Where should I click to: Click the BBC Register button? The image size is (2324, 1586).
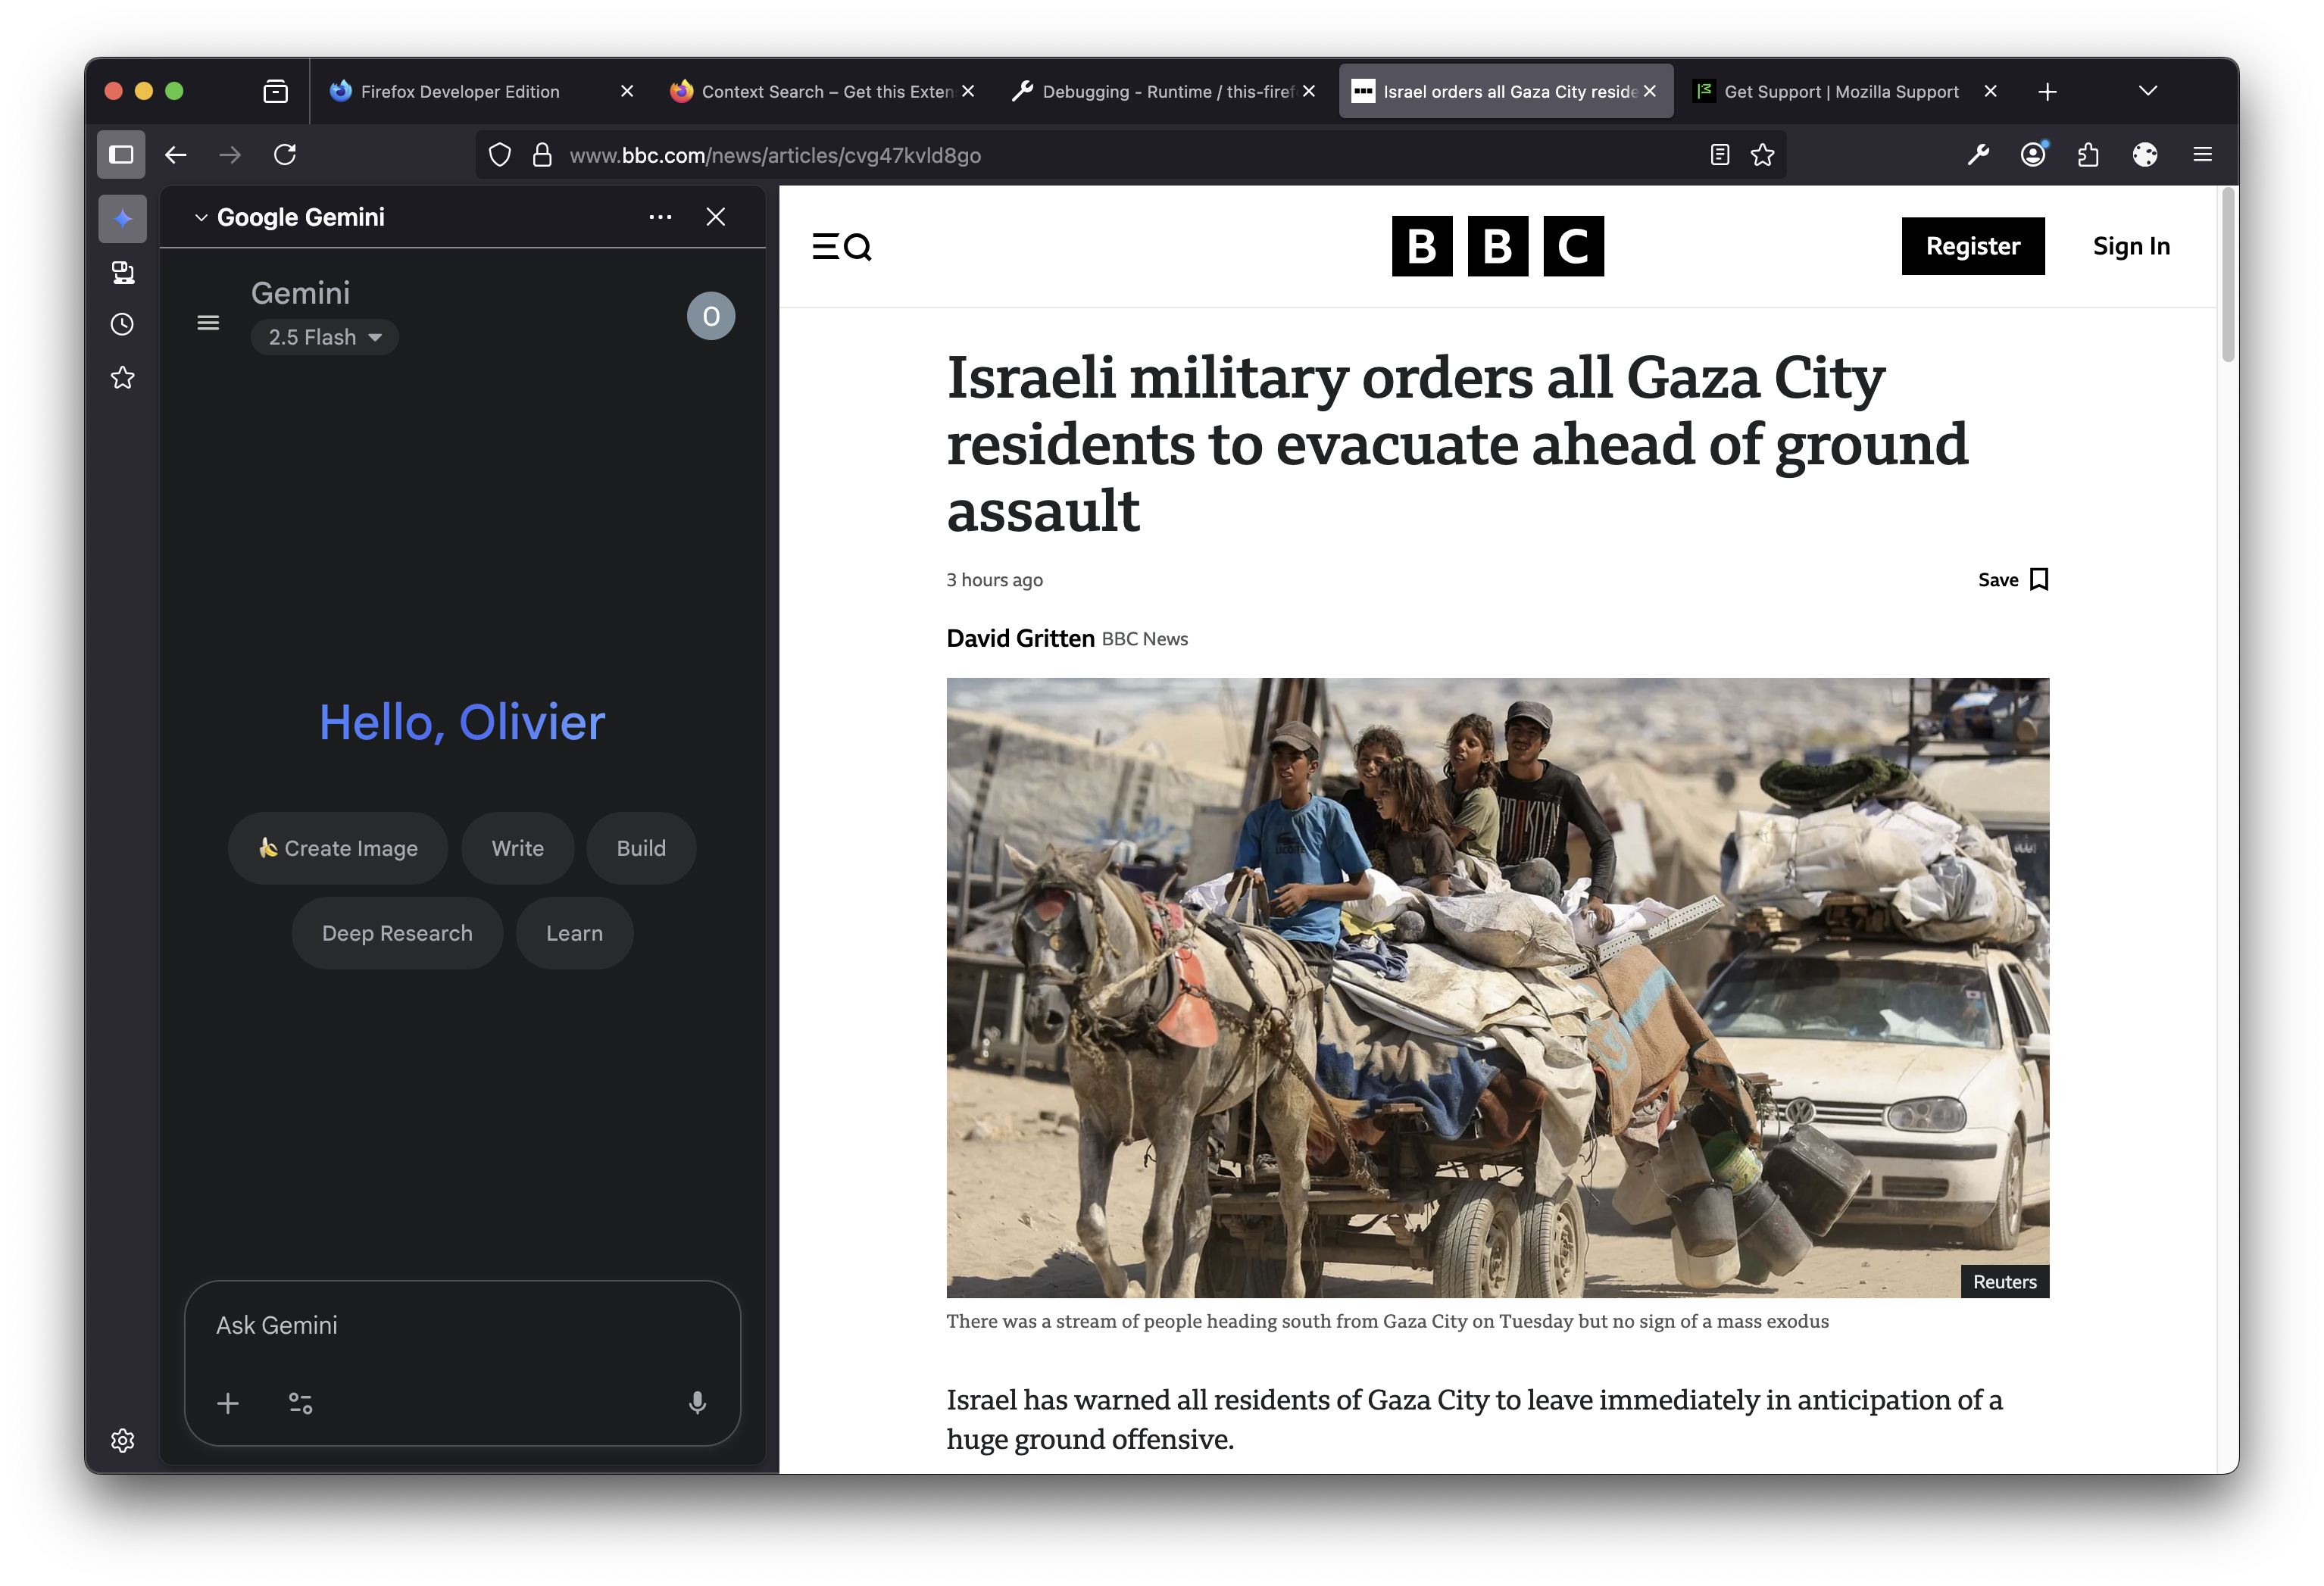pos(1972,246)
